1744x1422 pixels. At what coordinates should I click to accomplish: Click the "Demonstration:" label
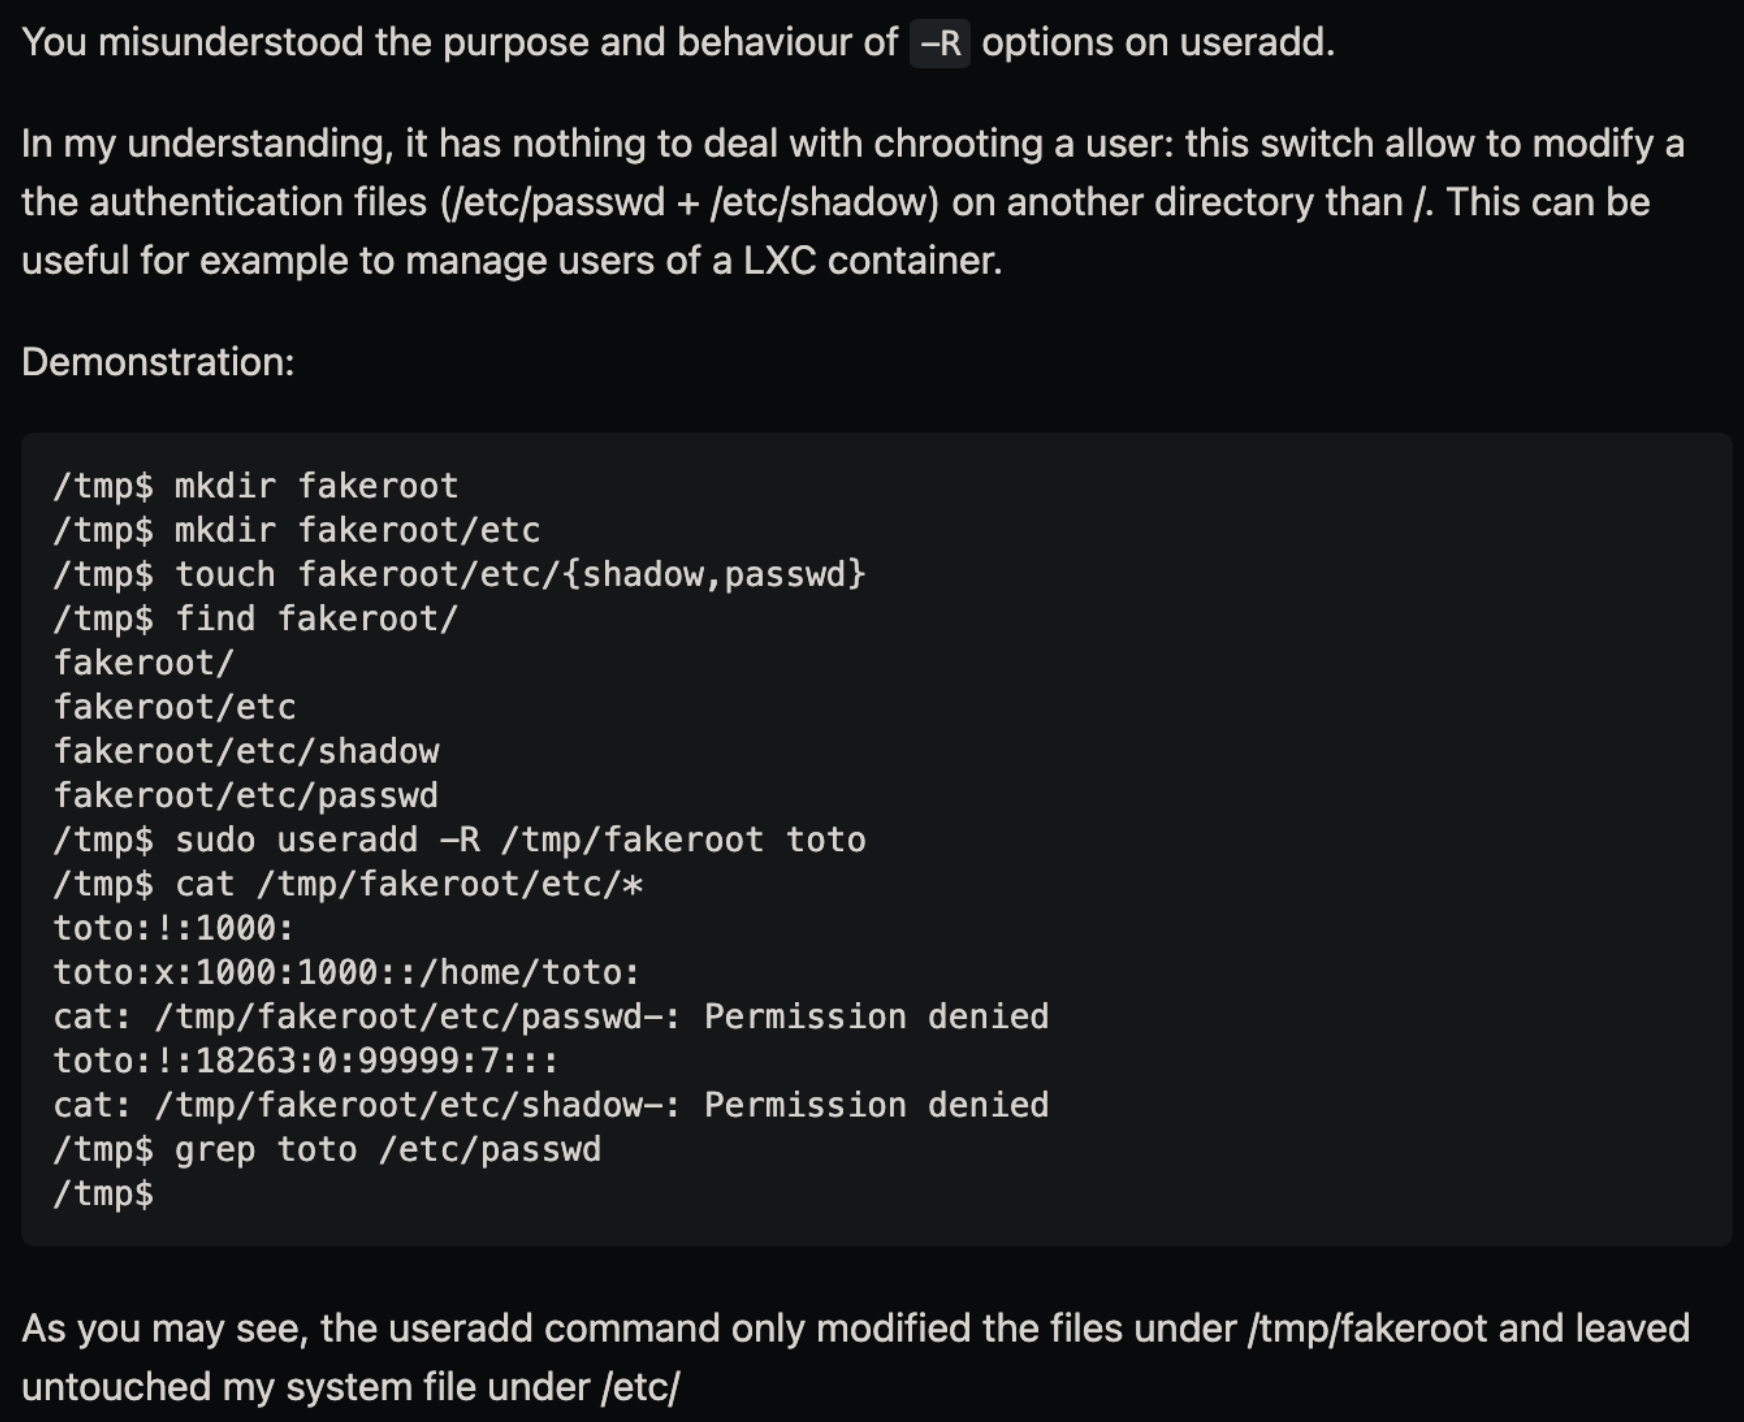pos(158,362)
